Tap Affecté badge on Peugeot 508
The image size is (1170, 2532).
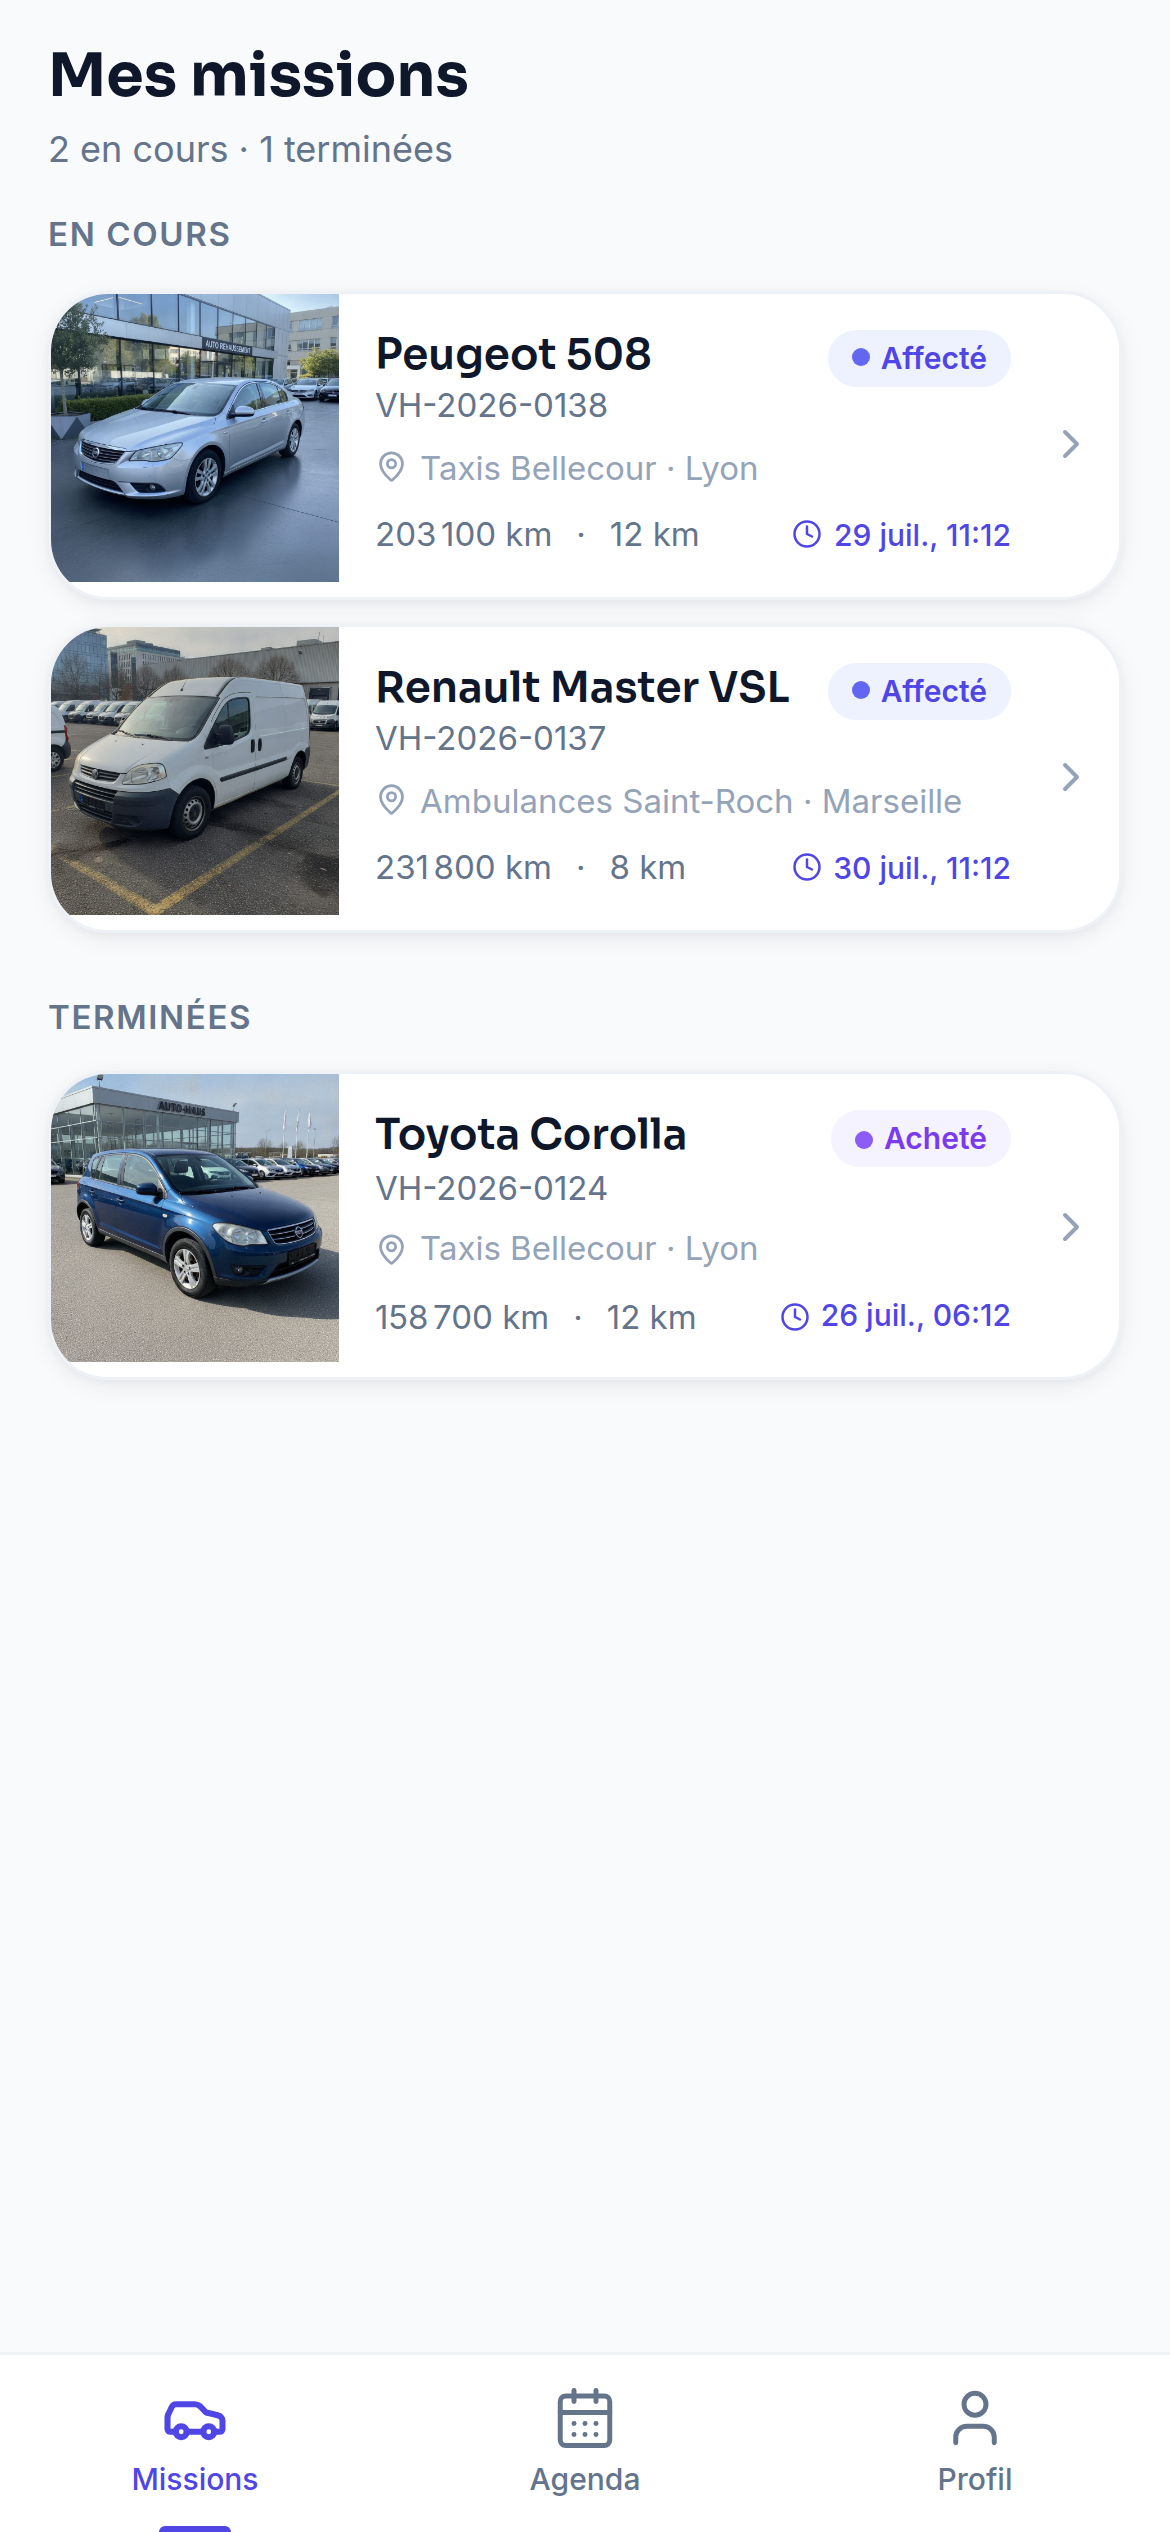coord(919,358)
